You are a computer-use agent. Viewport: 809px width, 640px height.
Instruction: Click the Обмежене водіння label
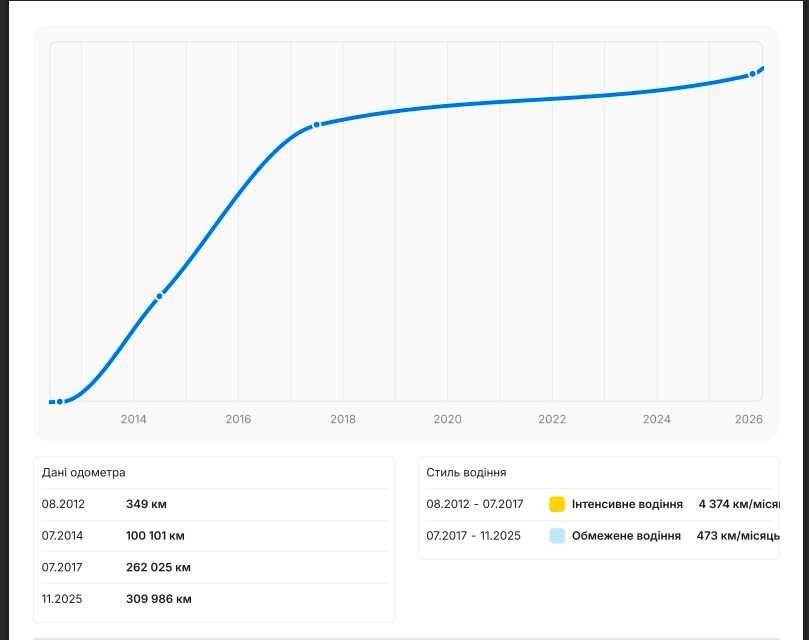[626, 536]
